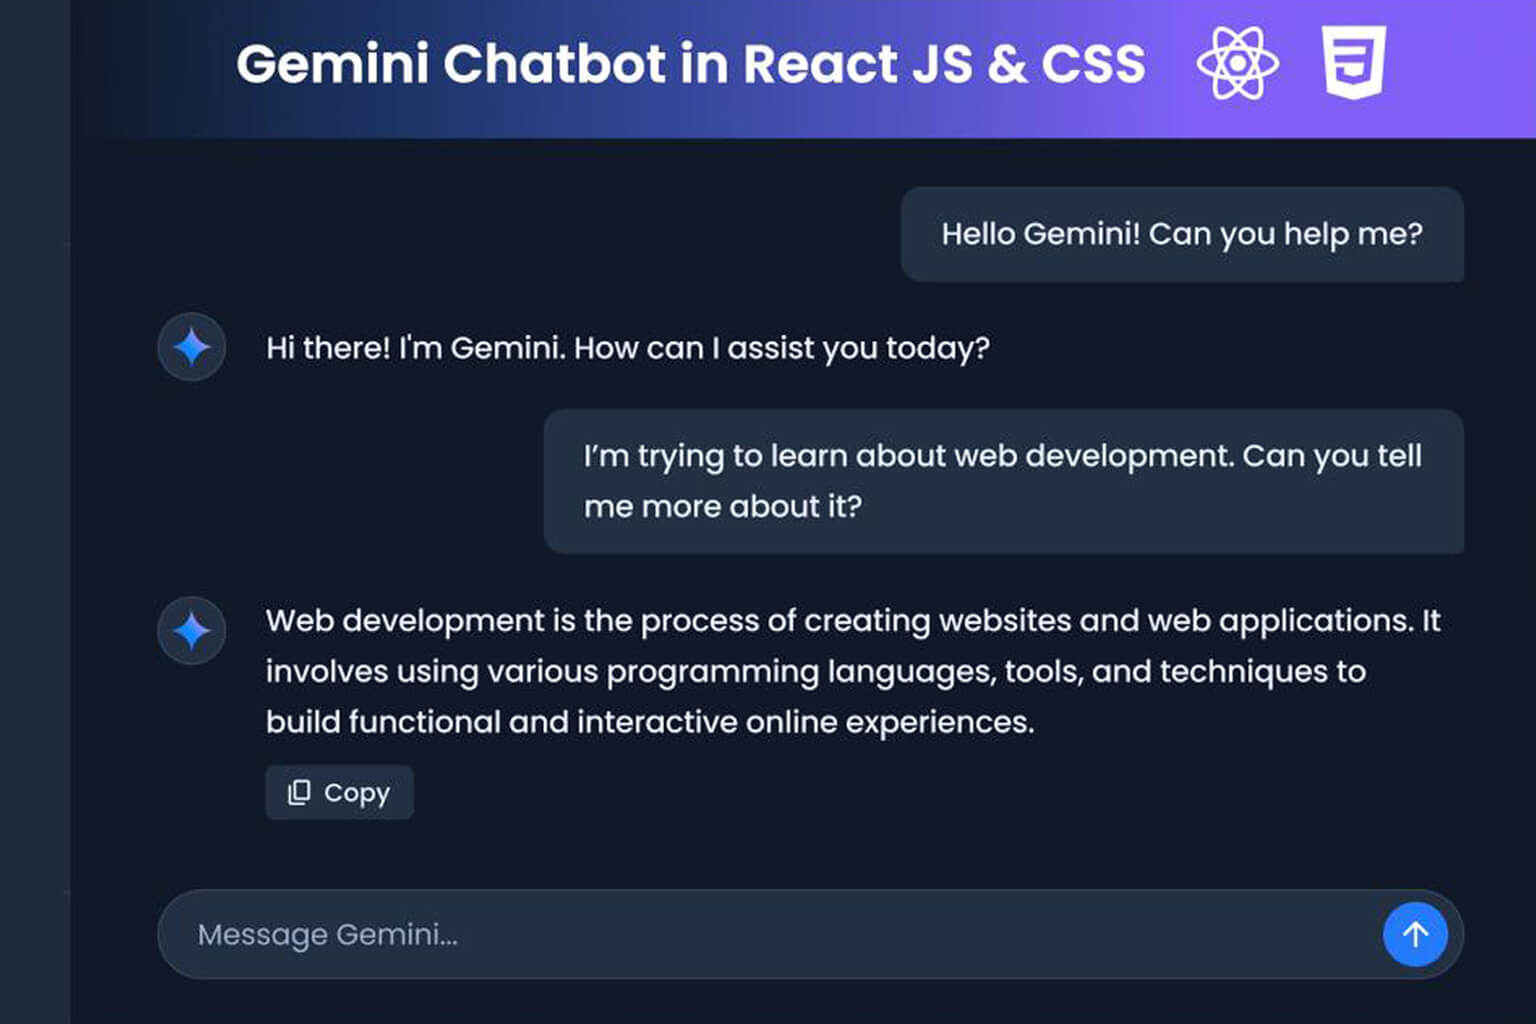Screen dimensions: 1536x1024
Task: Select the "Hello Gemini! Can you help me?" bubble
Action: tap(1182, 234)
